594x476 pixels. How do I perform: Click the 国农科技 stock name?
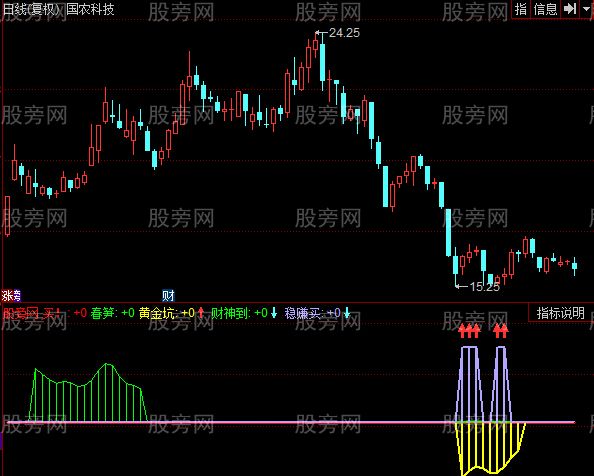click(90, 9)
